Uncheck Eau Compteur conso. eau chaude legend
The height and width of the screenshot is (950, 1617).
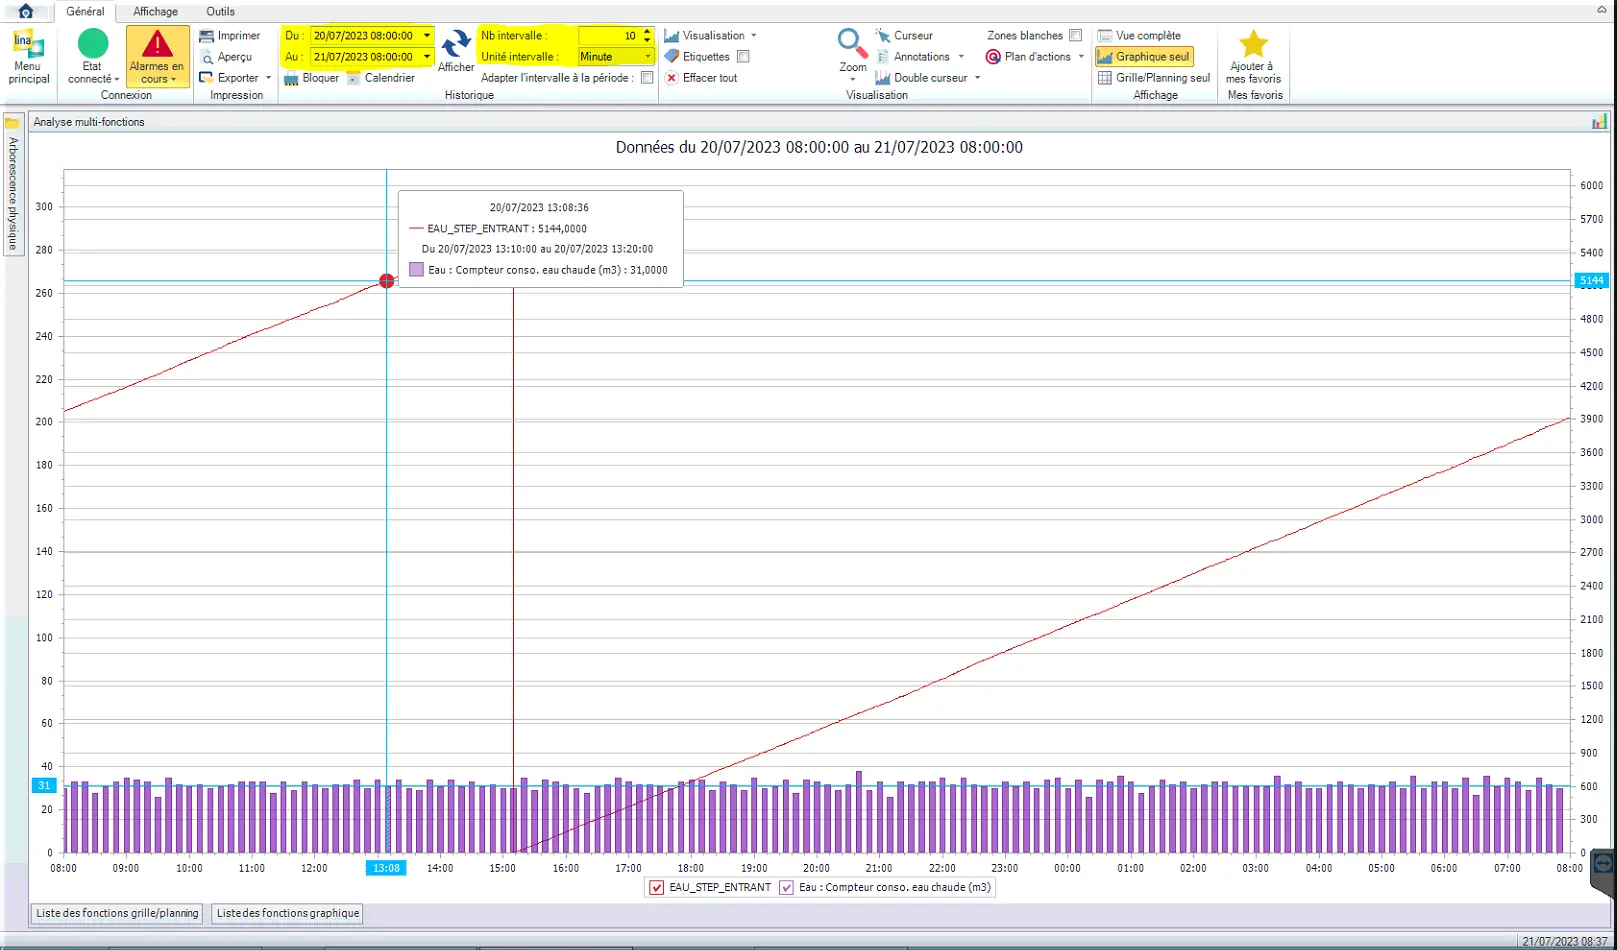pos(787,887)
